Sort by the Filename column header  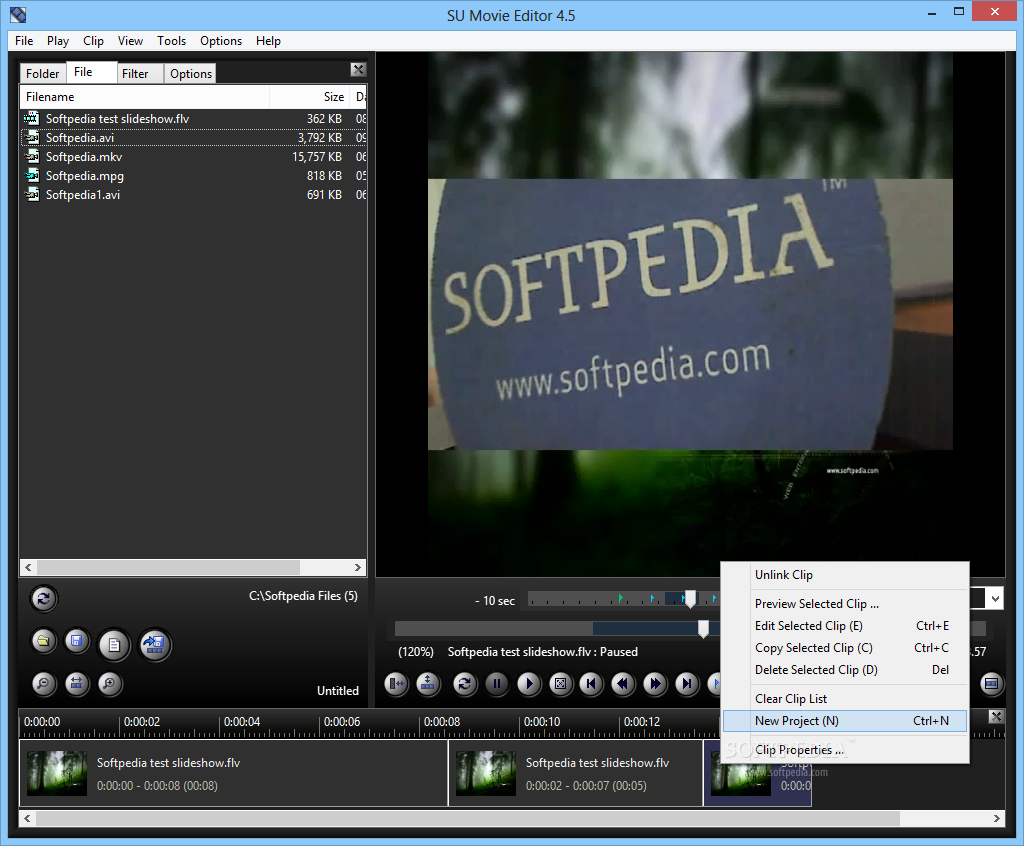click(145, 97)
